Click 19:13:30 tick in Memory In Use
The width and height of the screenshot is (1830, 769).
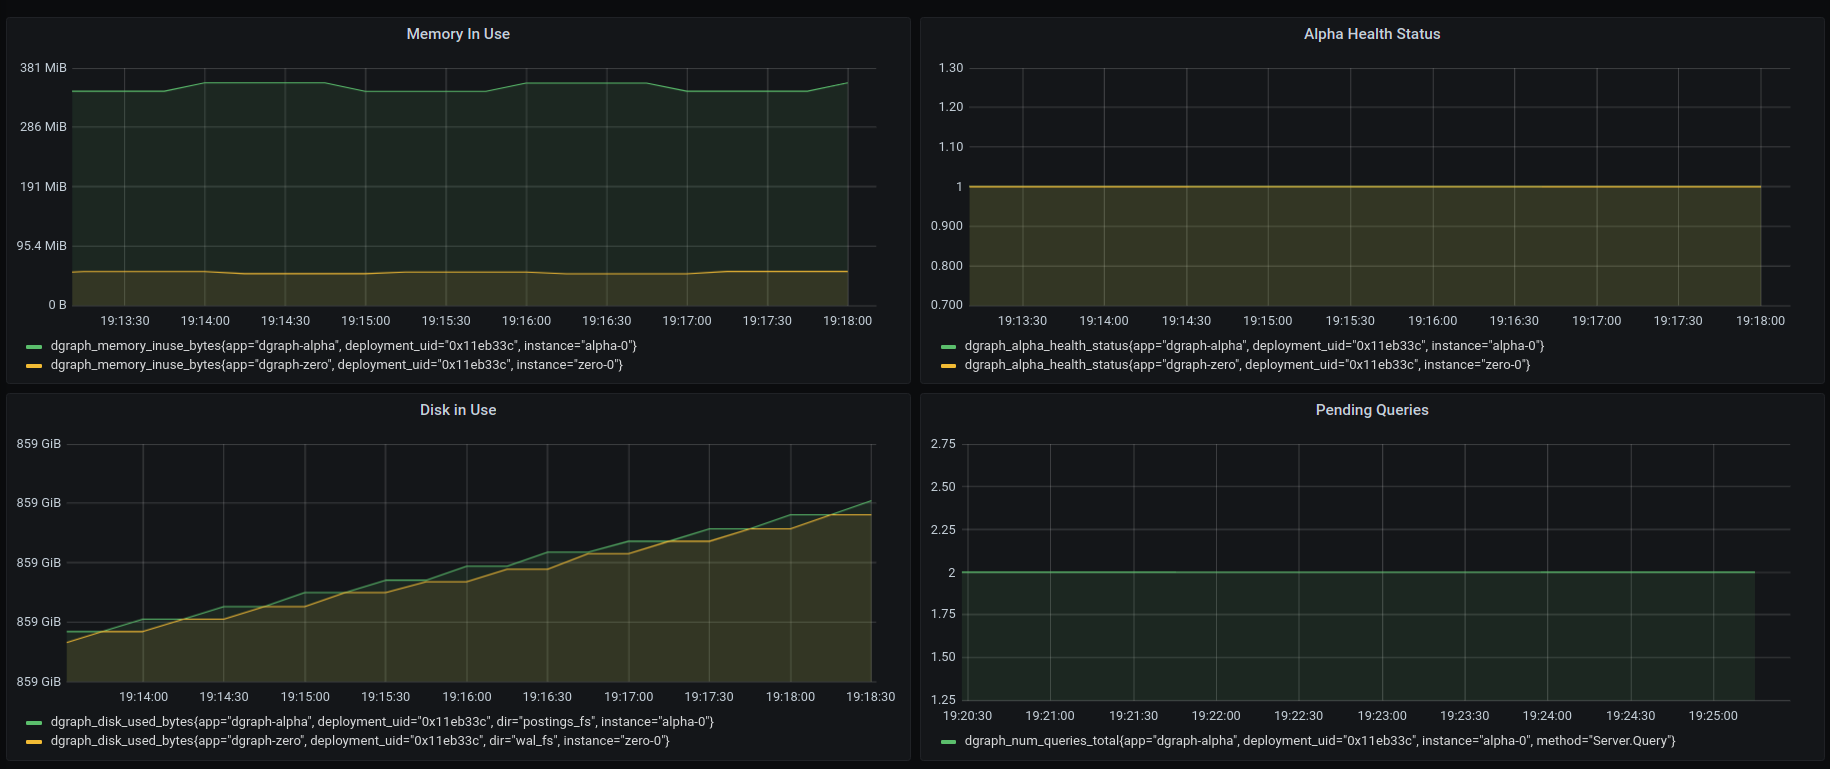[125, 321]
